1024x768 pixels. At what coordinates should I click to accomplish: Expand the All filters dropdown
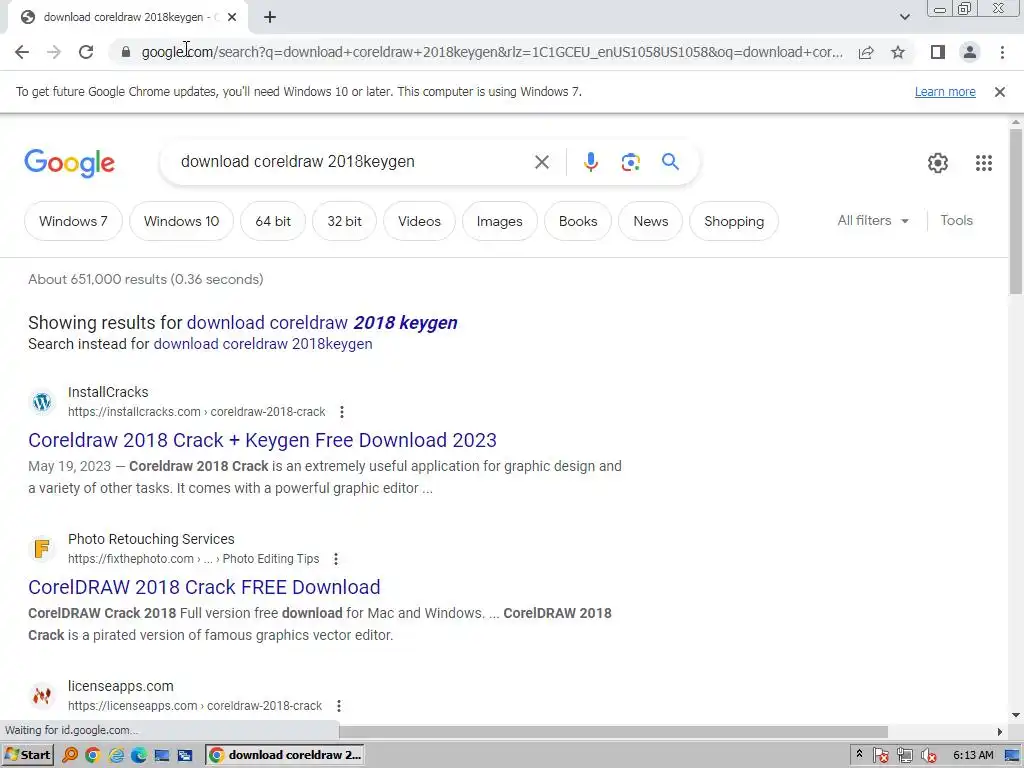point(873,221)
